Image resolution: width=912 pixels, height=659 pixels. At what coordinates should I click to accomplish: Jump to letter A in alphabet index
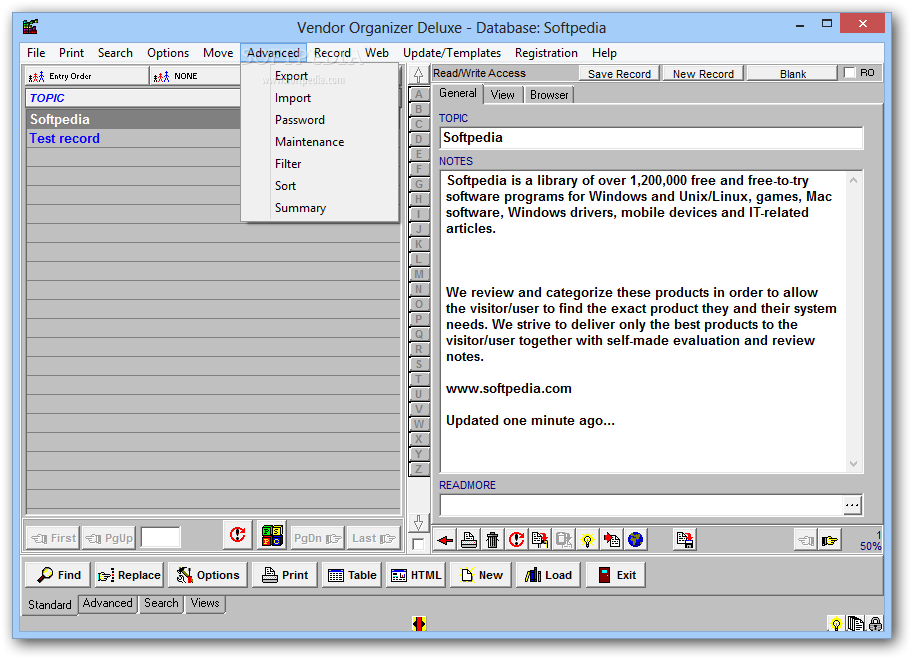[x=418, y=94]
